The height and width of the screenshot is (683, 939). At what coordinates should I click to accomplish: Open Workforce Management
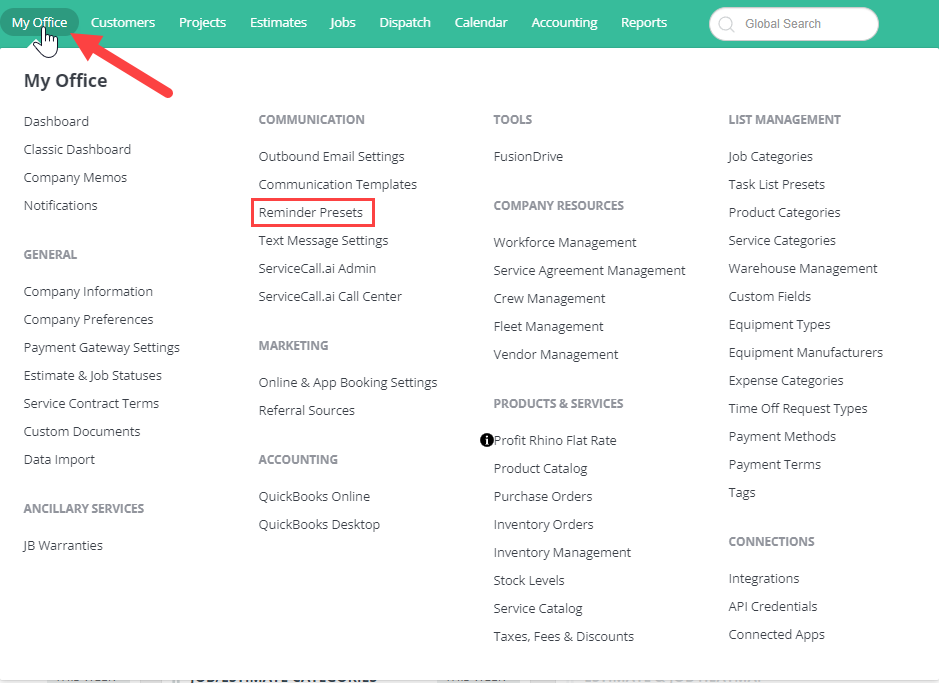(565, 242)
